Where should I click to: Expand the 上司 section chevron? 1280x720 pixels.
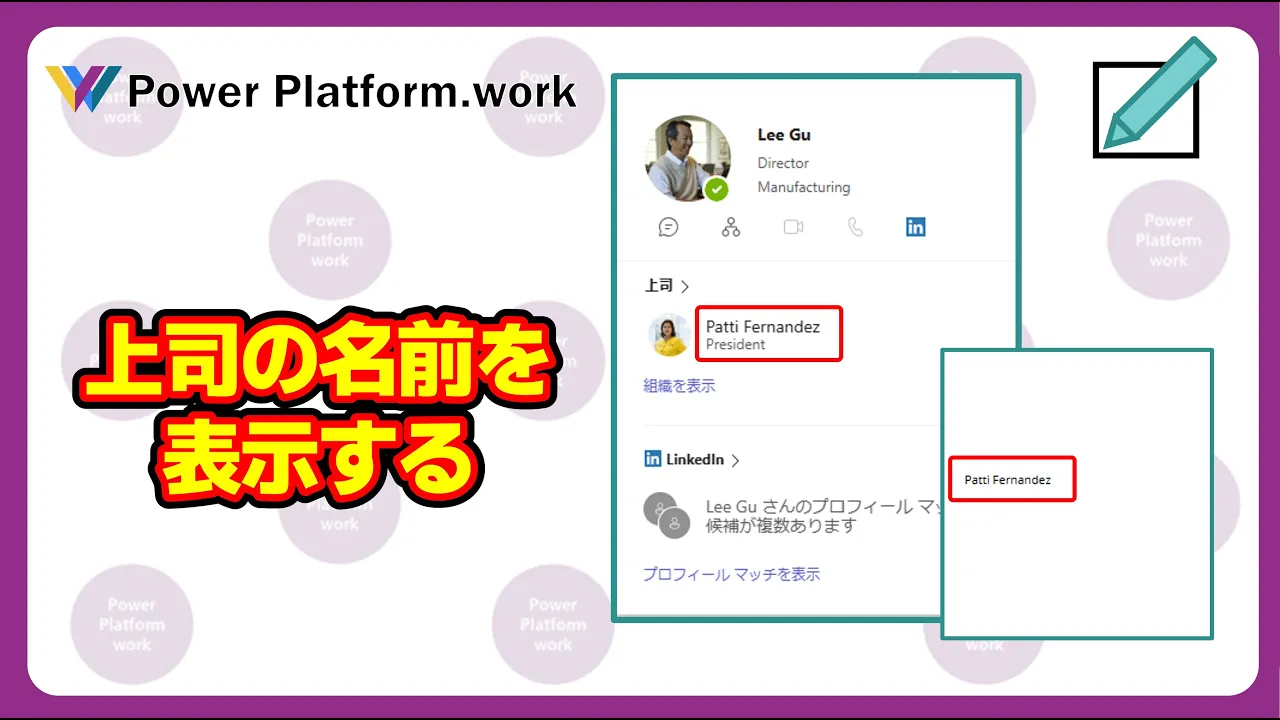click(685, 286)
